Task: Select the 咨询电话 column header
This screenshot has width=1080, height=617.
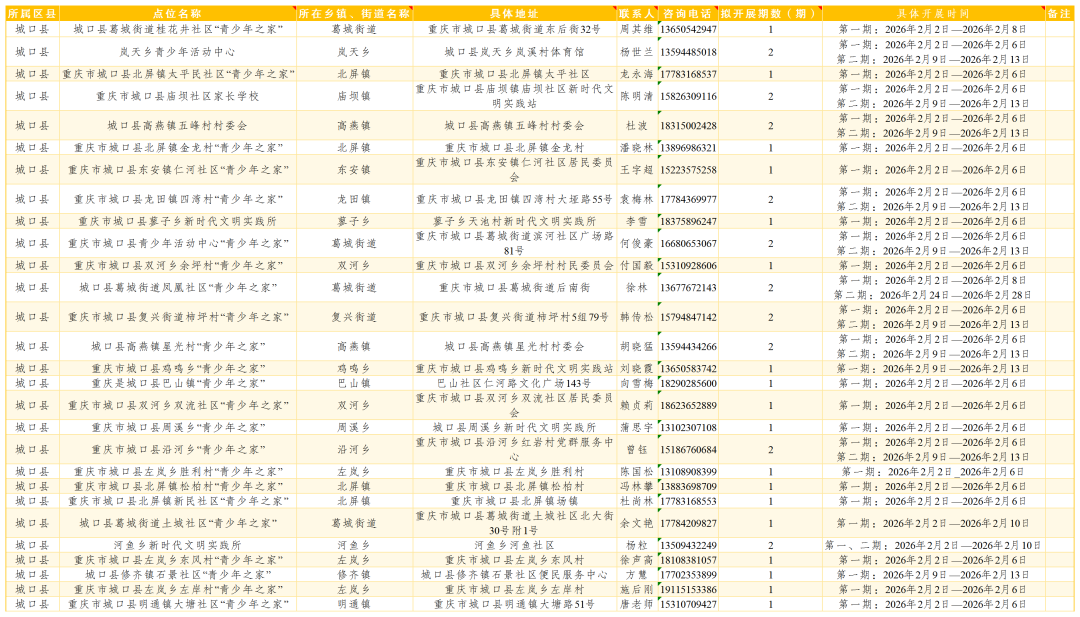Action: [688, 14]
